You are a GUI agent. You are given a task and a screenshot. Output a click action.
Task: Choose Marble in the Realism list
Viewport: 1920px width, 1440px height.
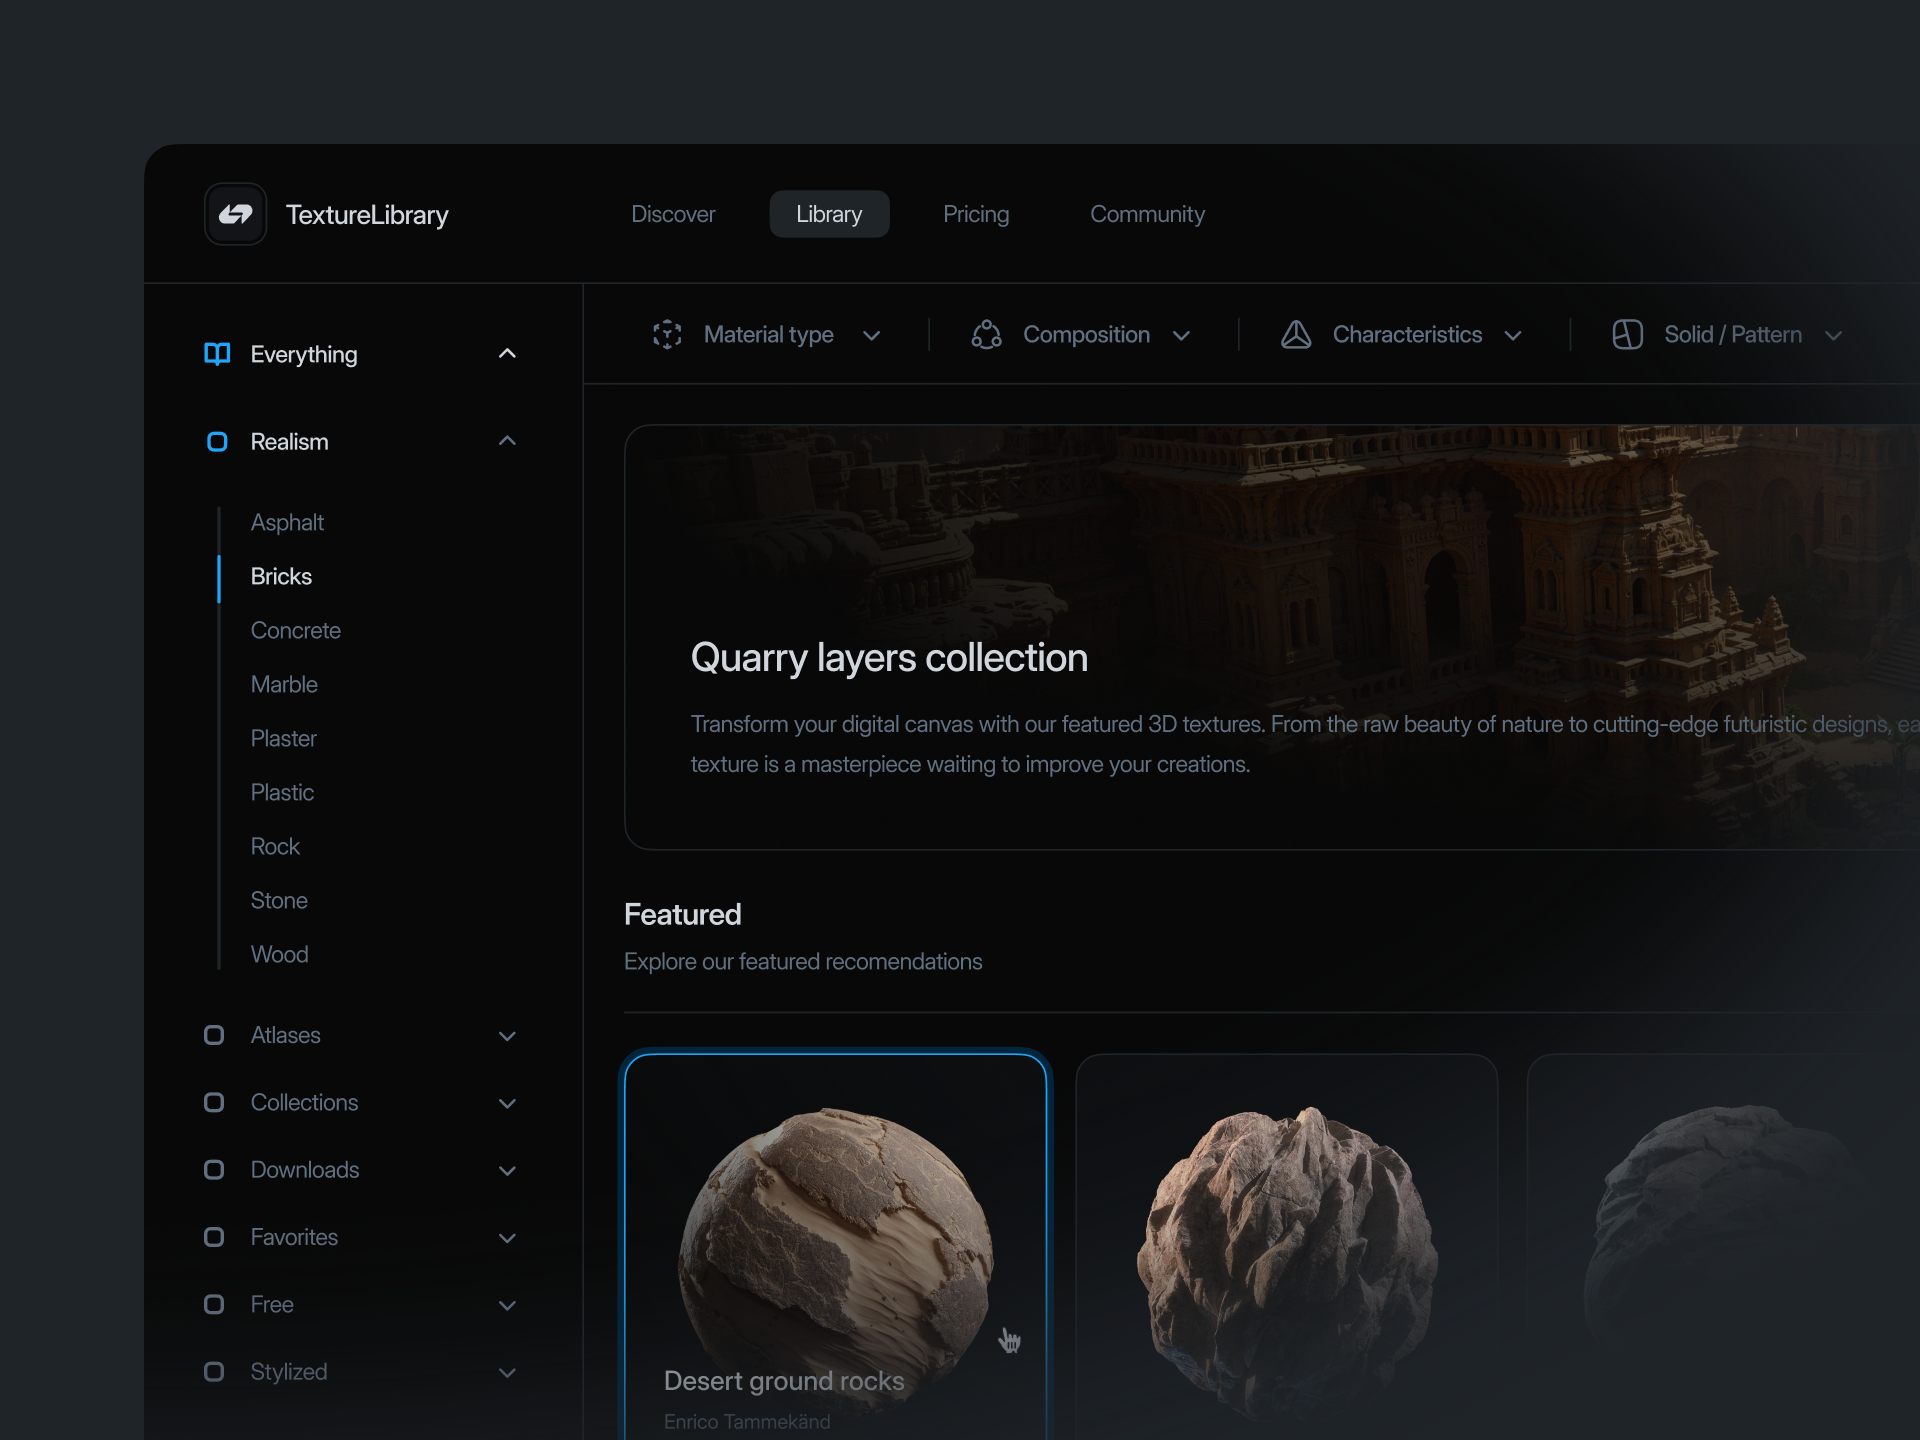coord(284,684)
